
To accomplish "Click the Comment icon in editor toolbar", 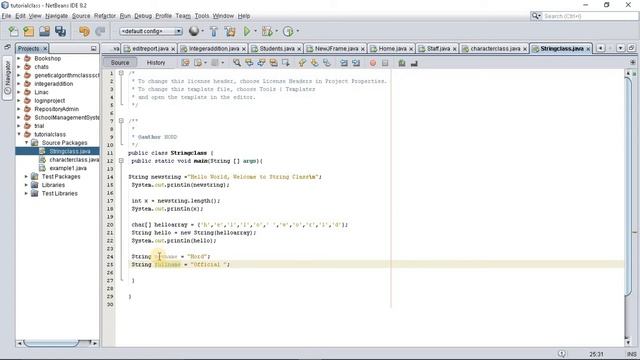I will 402,63.
